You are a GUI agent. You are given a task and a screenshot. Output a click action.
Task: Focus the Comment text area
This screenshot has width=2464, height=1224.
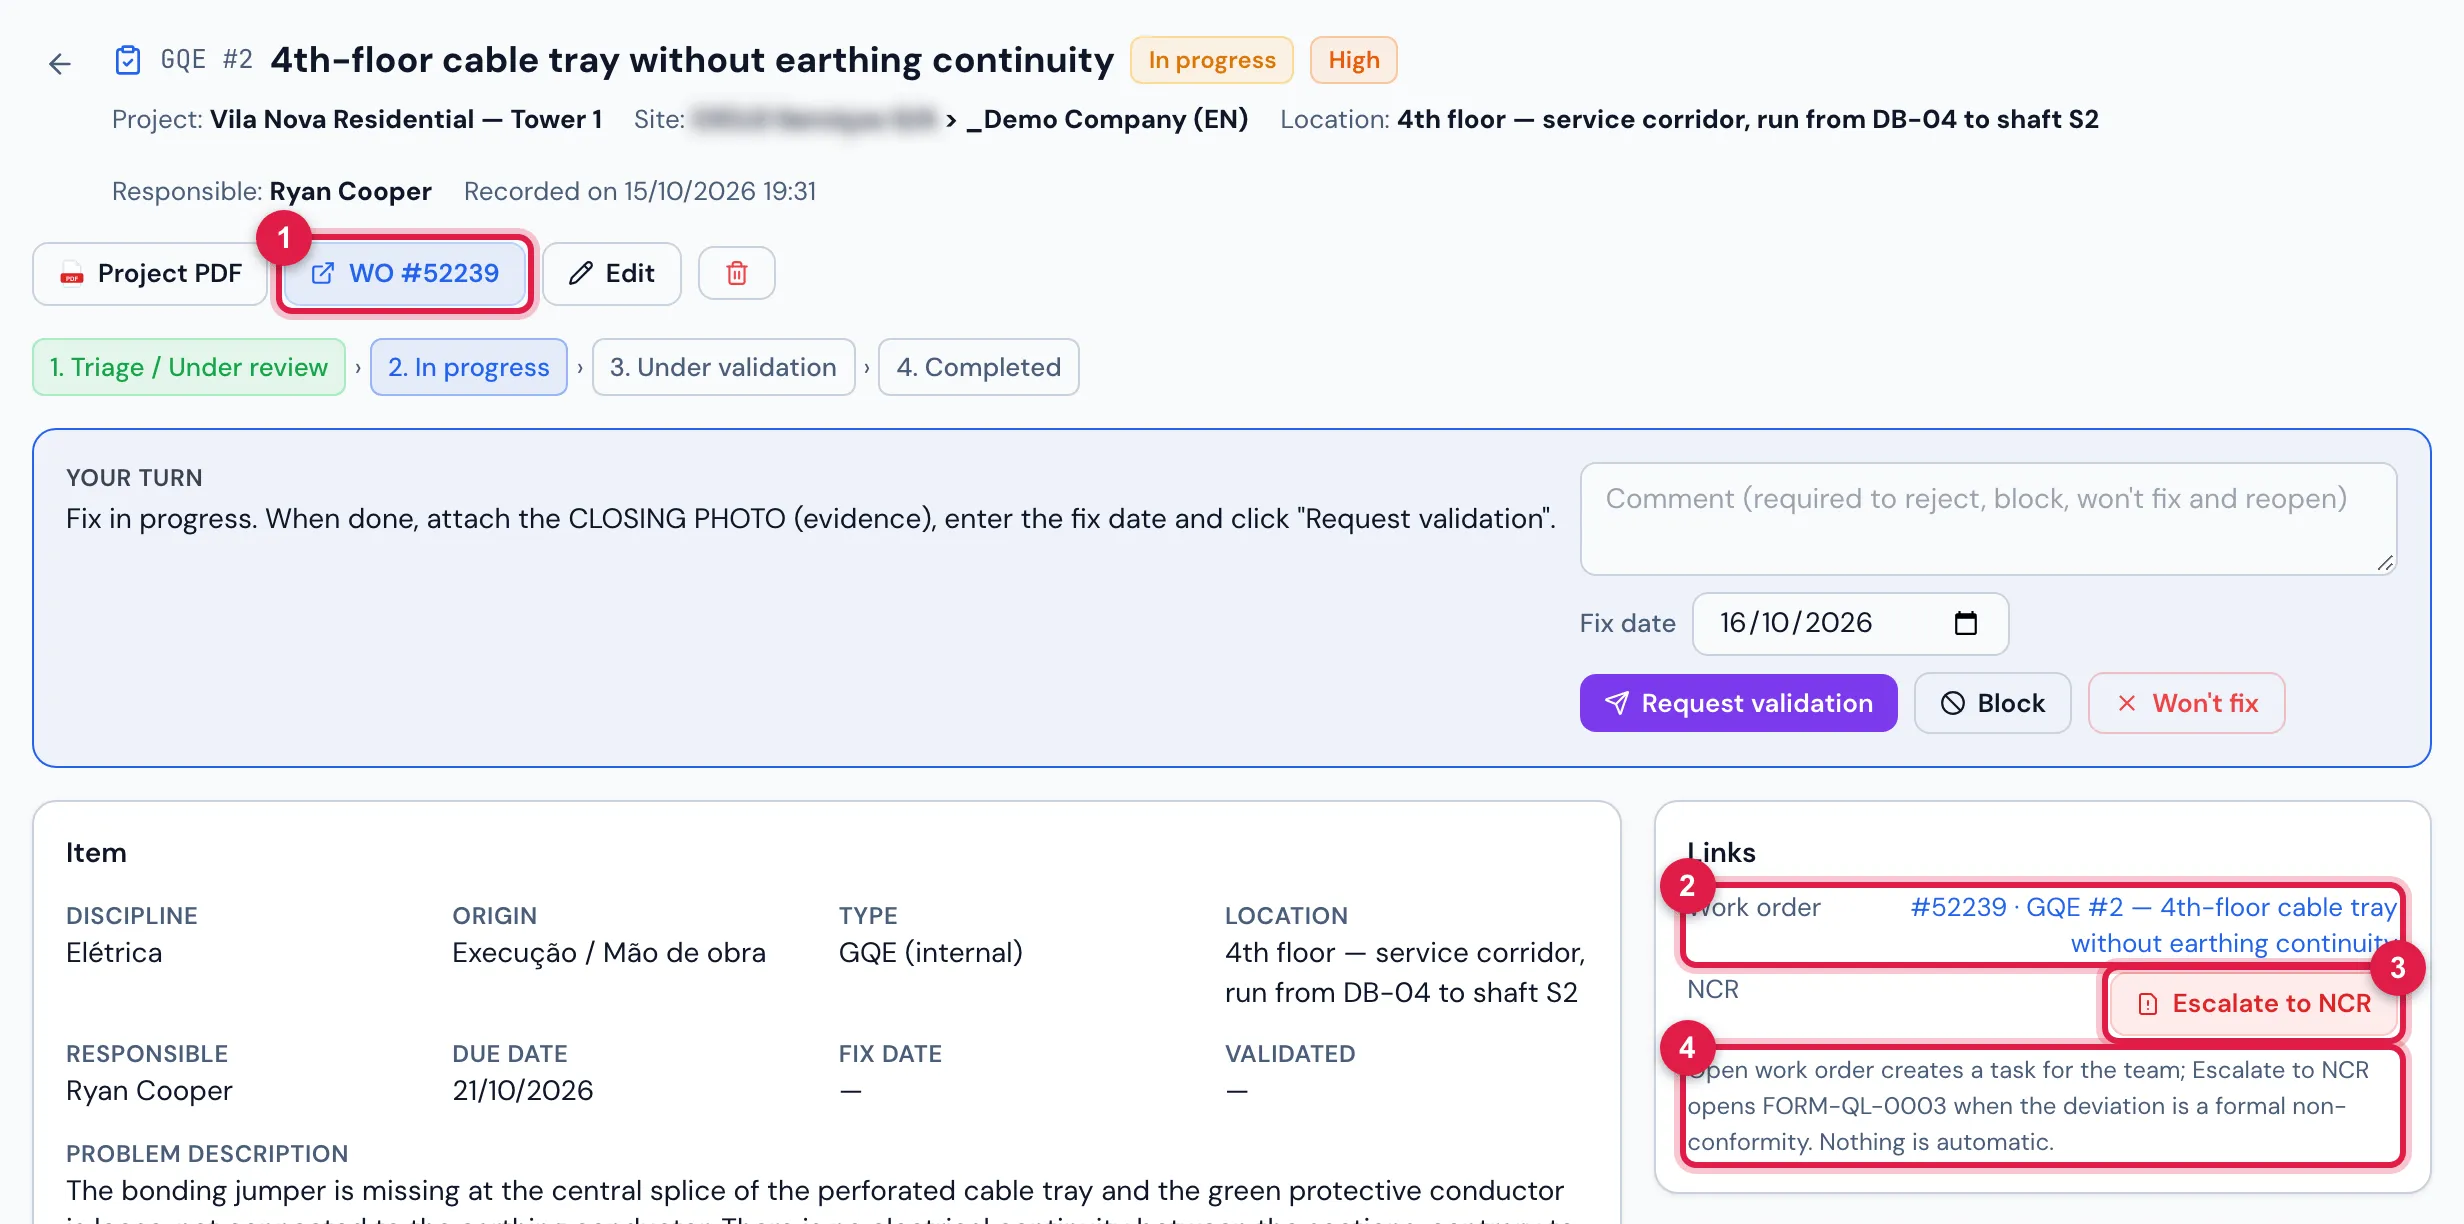tap(1989, 519)
